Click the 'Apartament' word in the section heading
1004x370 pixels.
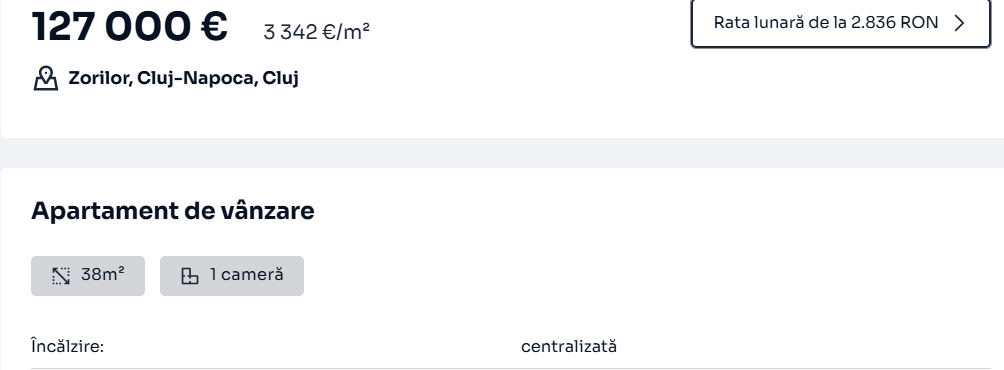tap(104, 211)
